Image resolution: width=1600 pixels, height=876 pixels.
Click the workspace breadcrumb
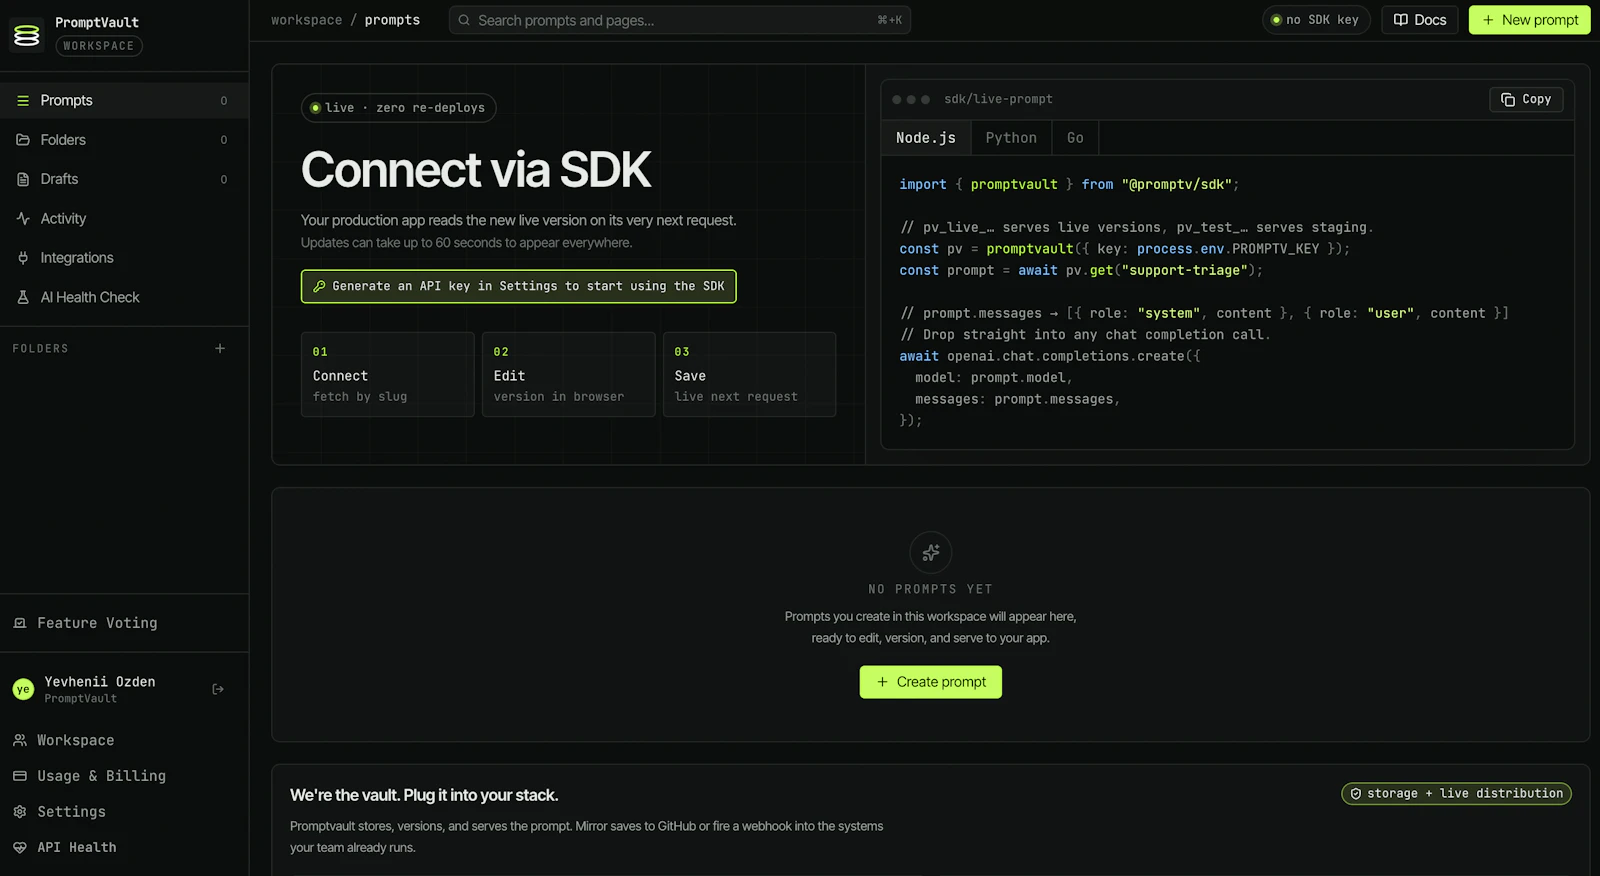pyautogui.click(x=306, y=20)
